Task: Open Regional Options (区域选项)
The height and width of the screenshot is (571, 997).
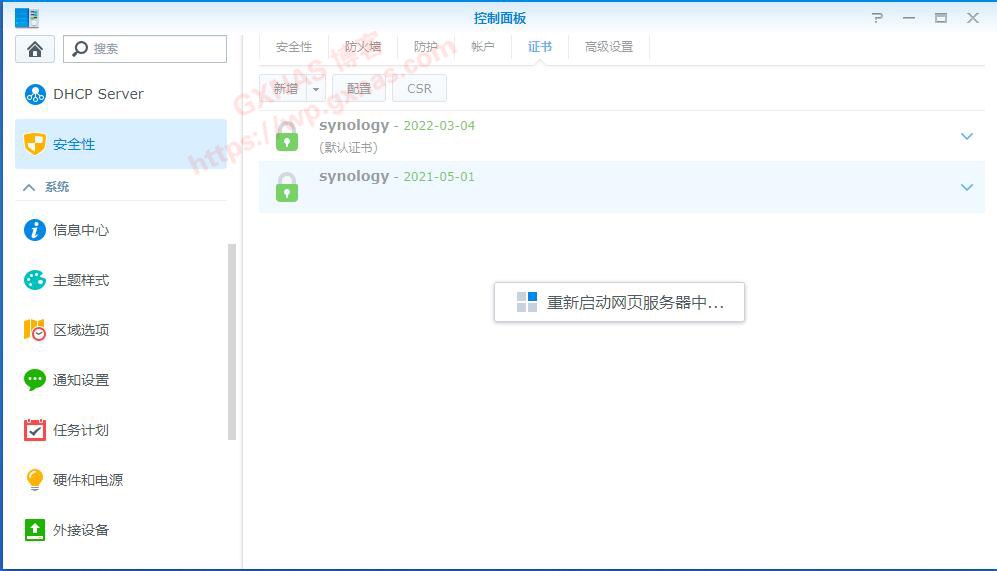Action: (x=80, y=330)
